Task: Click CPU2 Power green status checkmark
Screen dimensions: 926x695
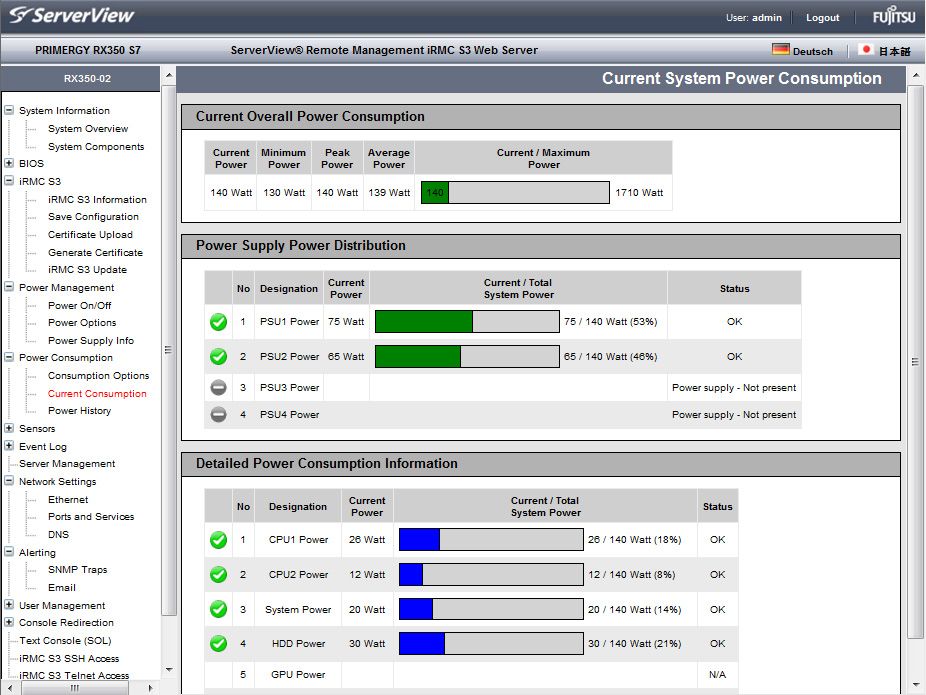Action: click(x=219, y=575)
